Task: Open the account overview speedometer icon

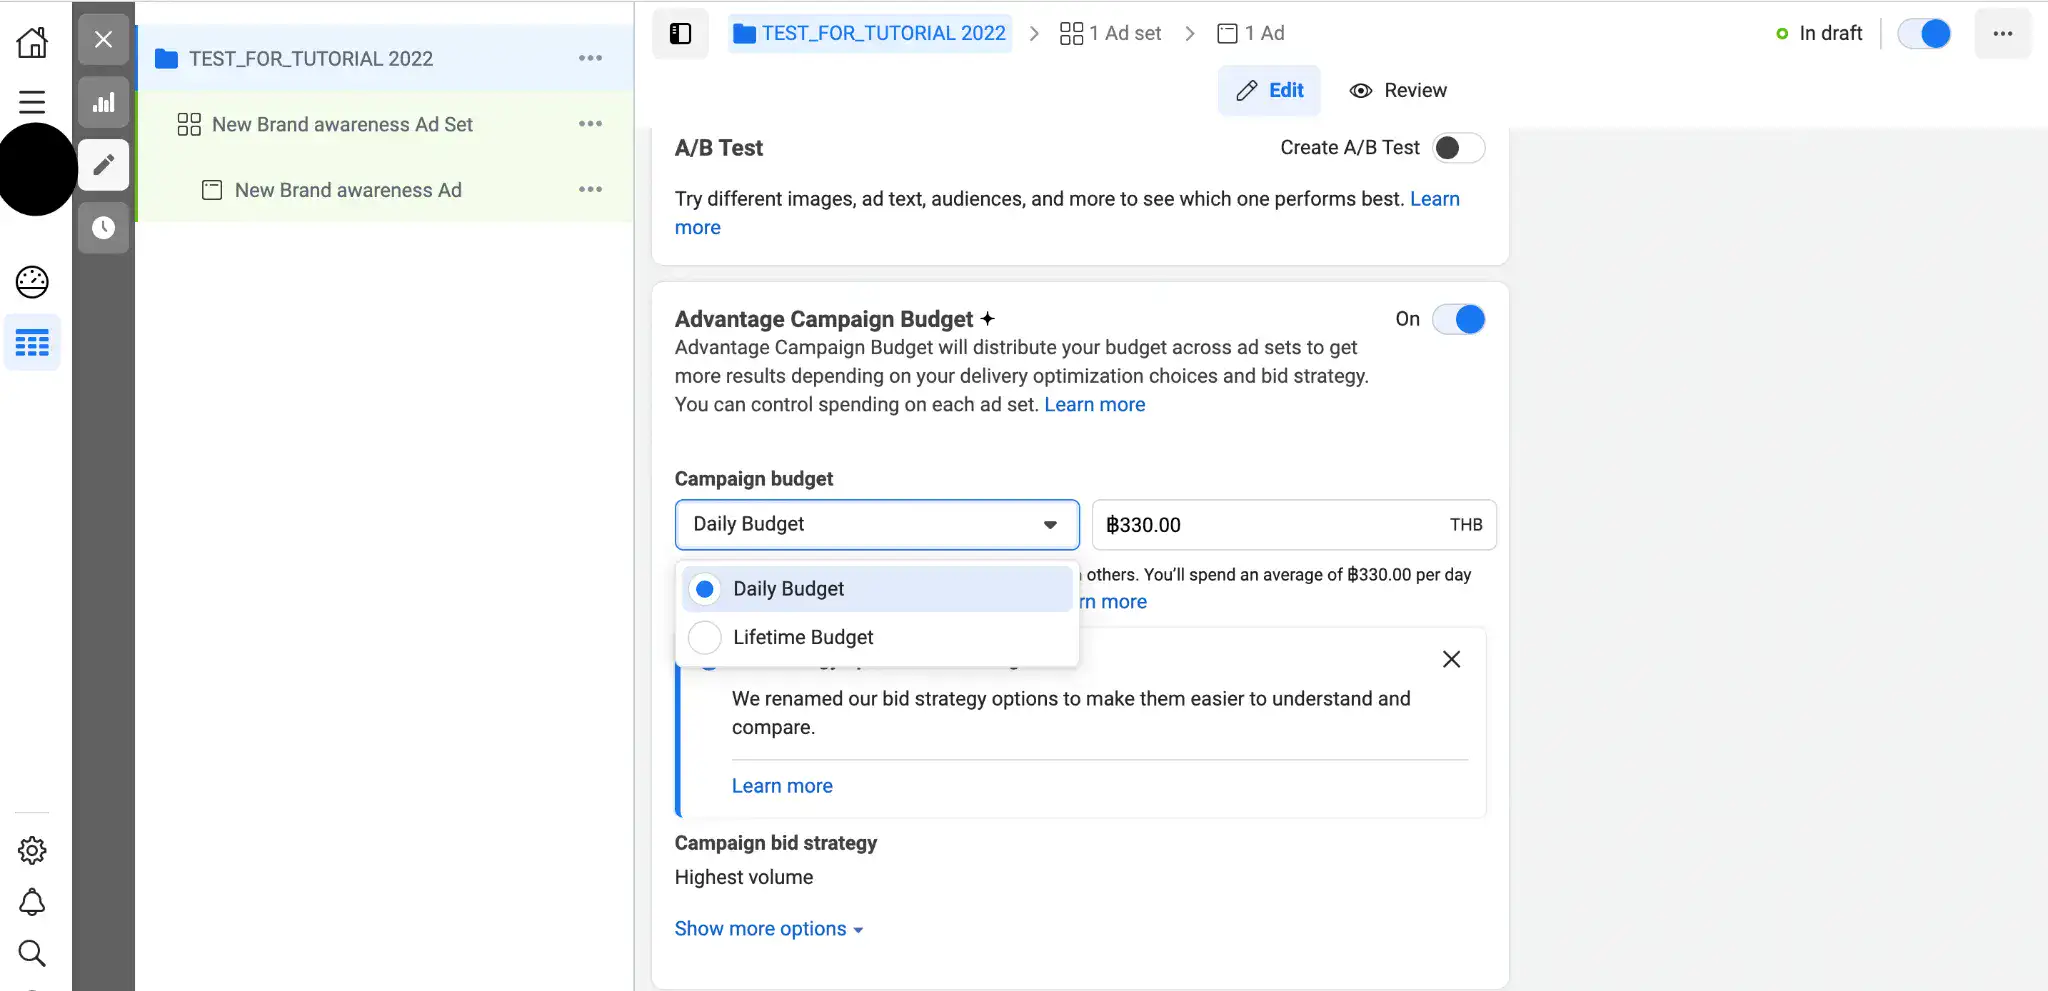Action: tap(32, 281)
